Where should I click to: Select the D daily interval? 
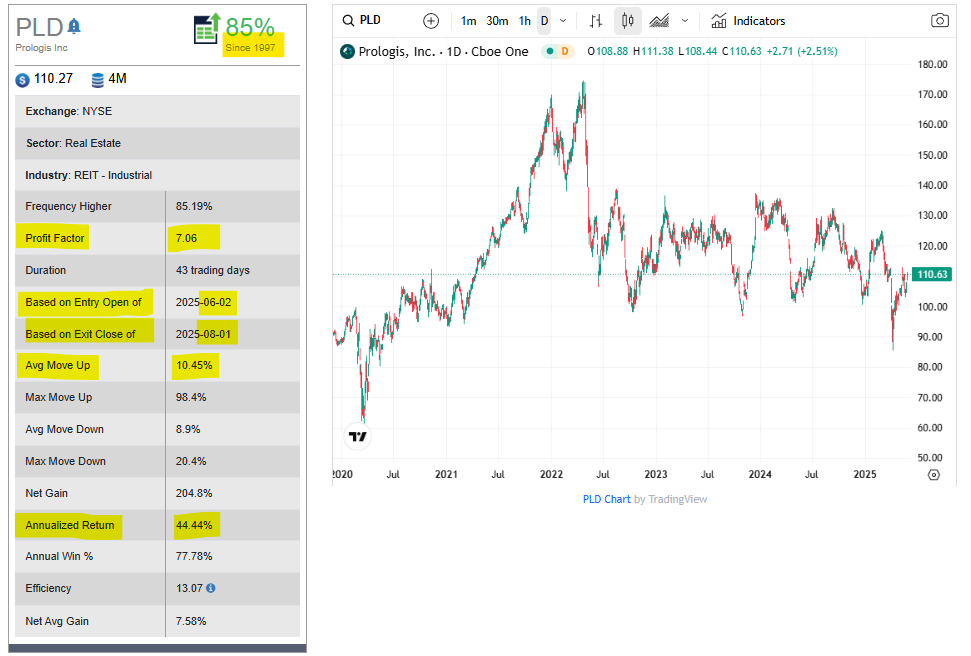click(x=544, y=21)
